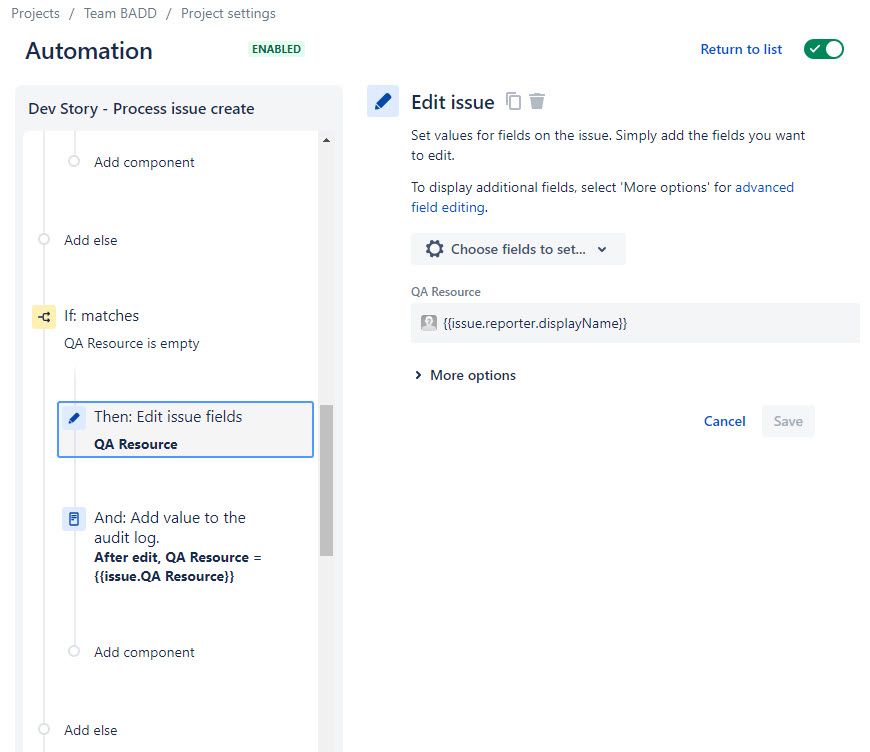Screen dimensions: 870x752
Task: Click the ENABLED status badge
Action: [x=276, y=49]
